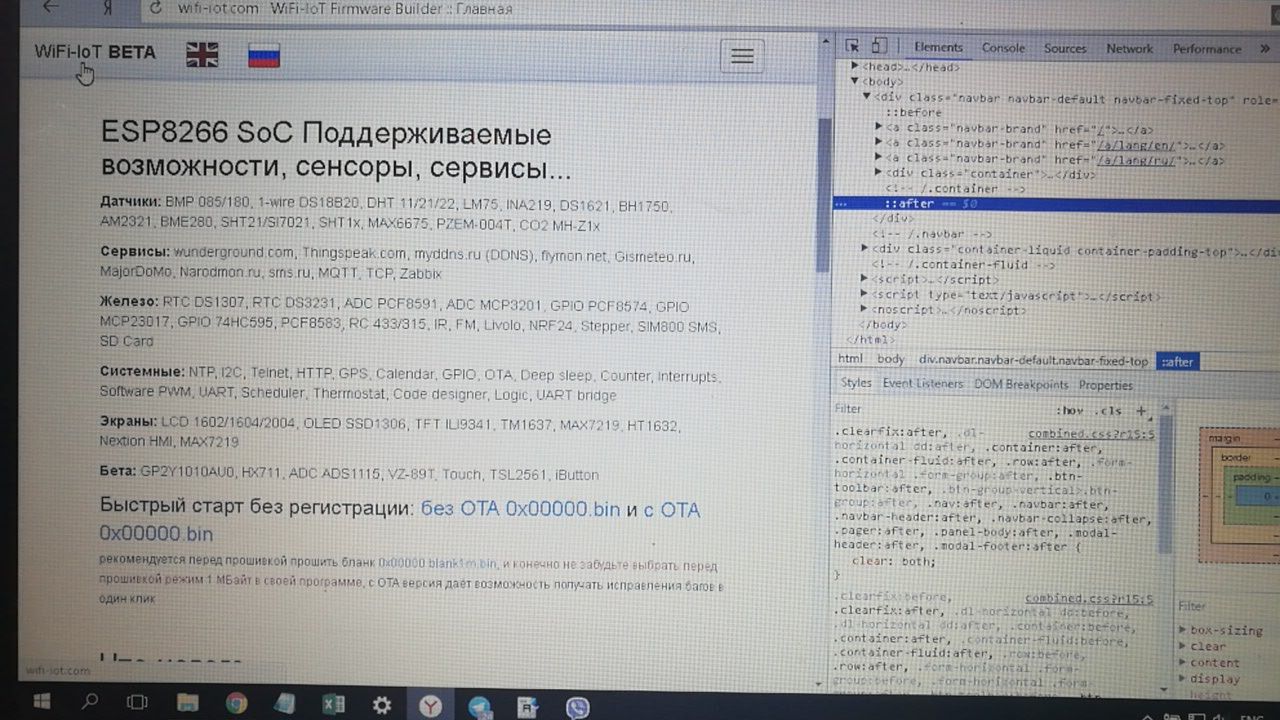Open the Event Listeners pane tab

click(923, 384)
